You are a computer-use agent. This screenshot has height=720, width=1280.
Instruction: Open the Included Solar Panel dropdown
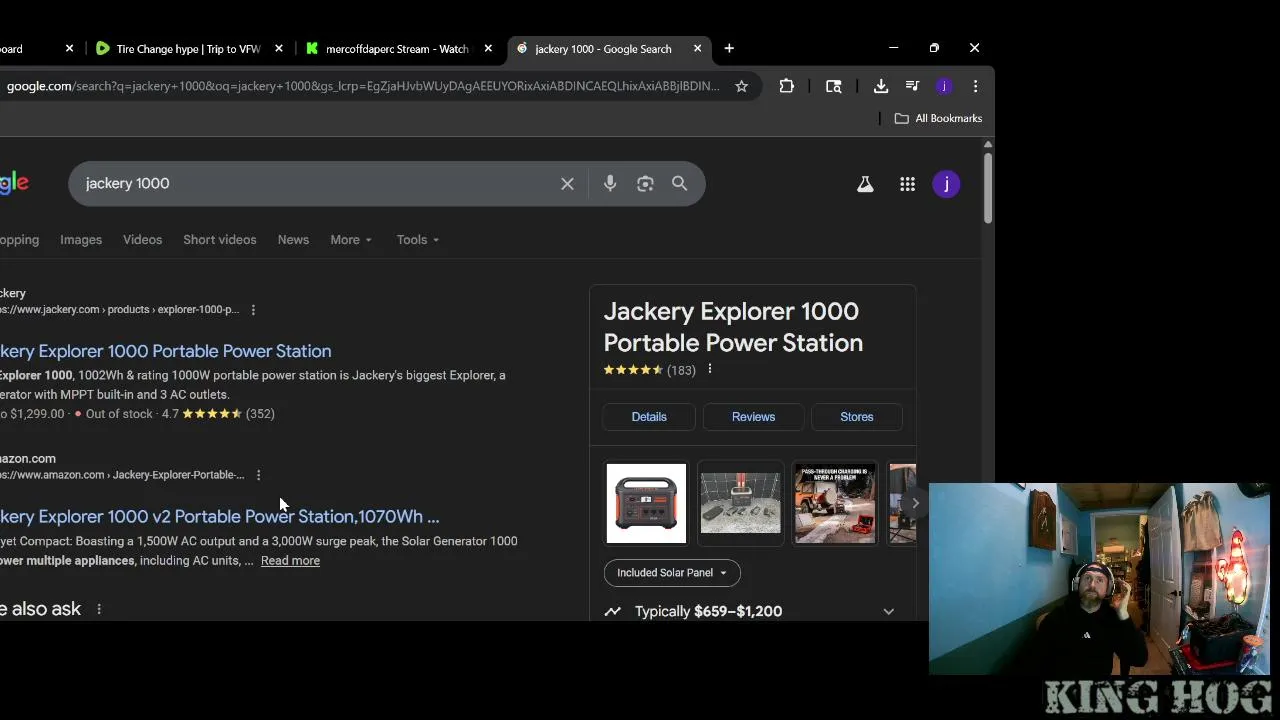coord(672,573)
